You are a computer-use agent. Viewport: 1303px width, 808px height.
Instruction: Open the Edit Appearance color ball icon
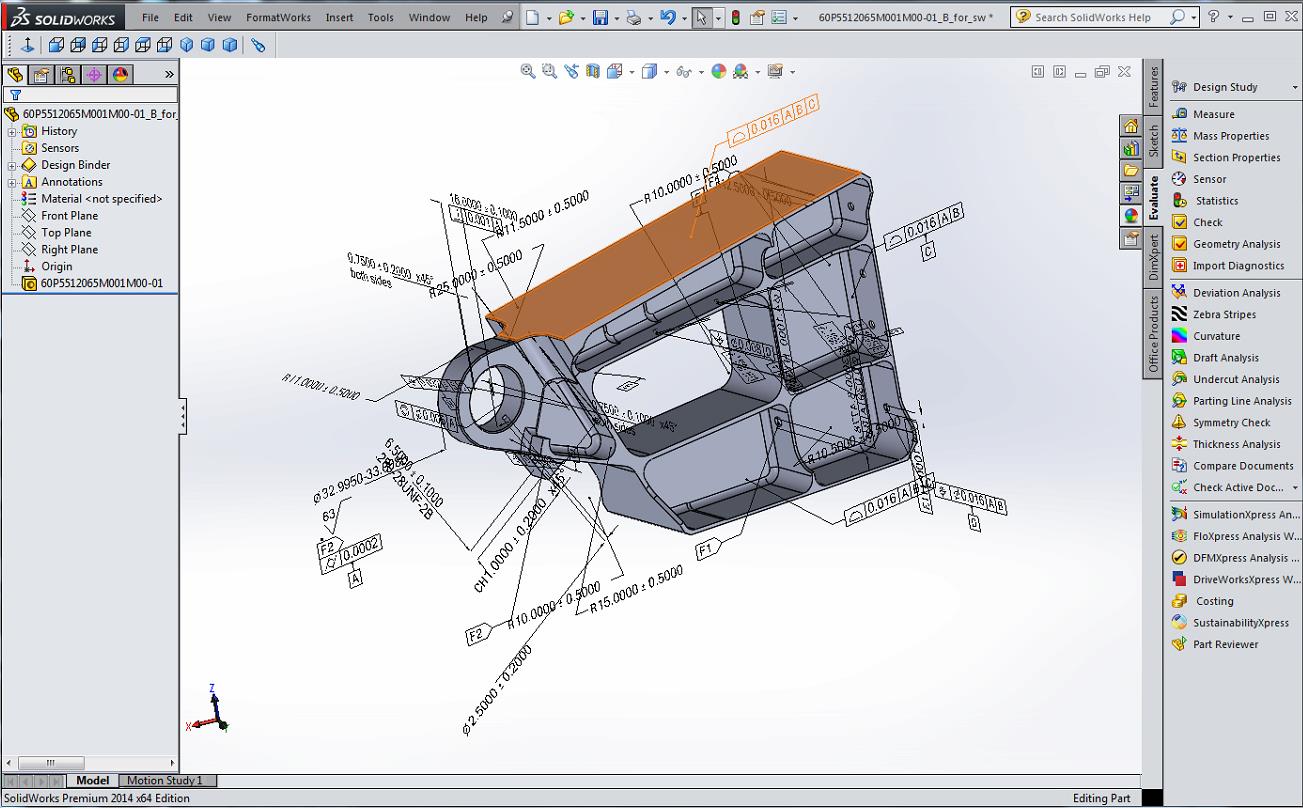tap(718, 71)
